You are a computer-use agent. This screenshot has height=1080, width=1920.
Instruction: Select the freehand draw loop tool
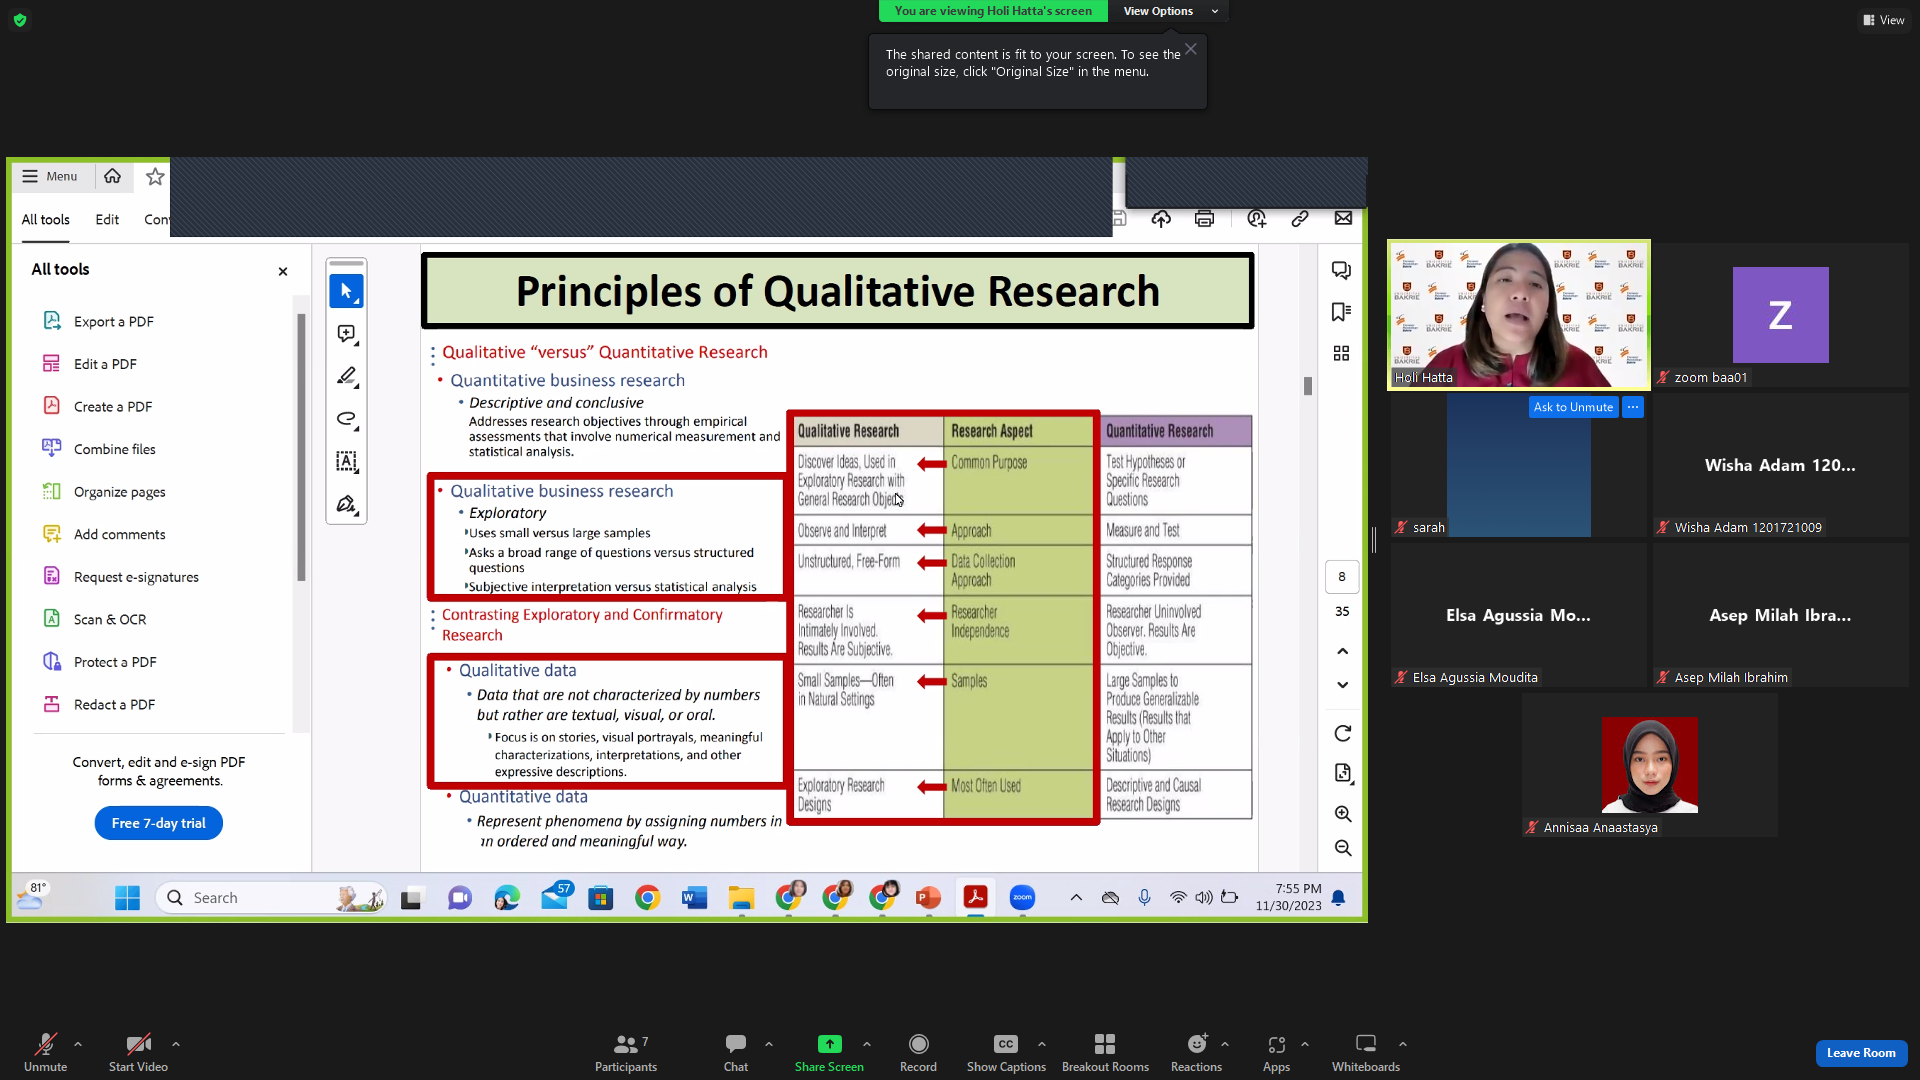click(x=346, y=419)
